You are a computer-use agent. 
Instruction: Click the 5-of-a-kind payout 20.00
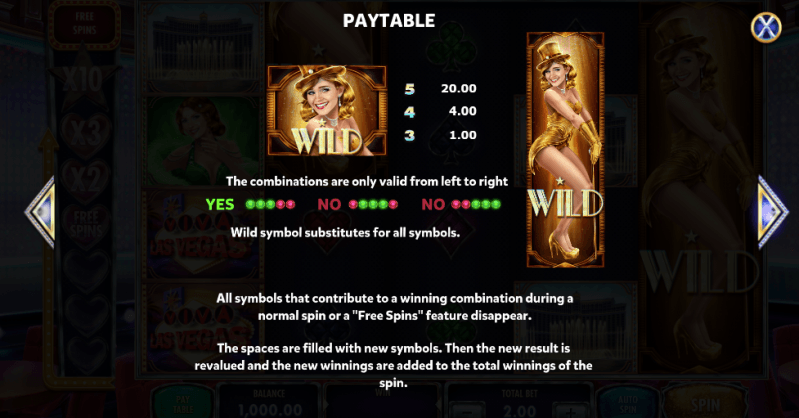pyautogui.click(x=459, y=88)
